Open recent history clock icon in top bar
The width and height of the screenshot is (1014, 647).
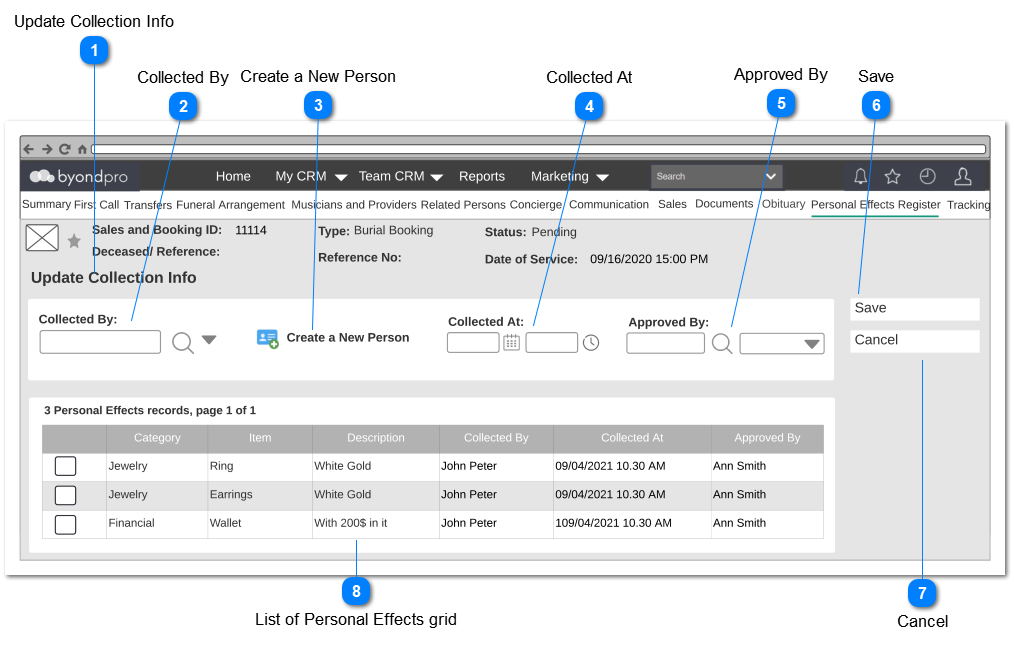pyautogui.click(x=927, y=176)
